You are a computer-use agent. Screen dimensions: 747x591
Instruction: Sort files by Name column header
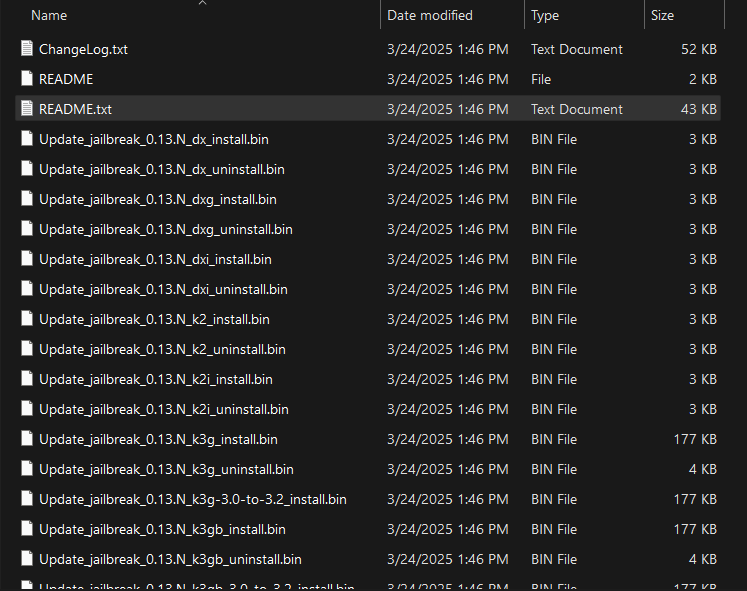tap(49, 15)
